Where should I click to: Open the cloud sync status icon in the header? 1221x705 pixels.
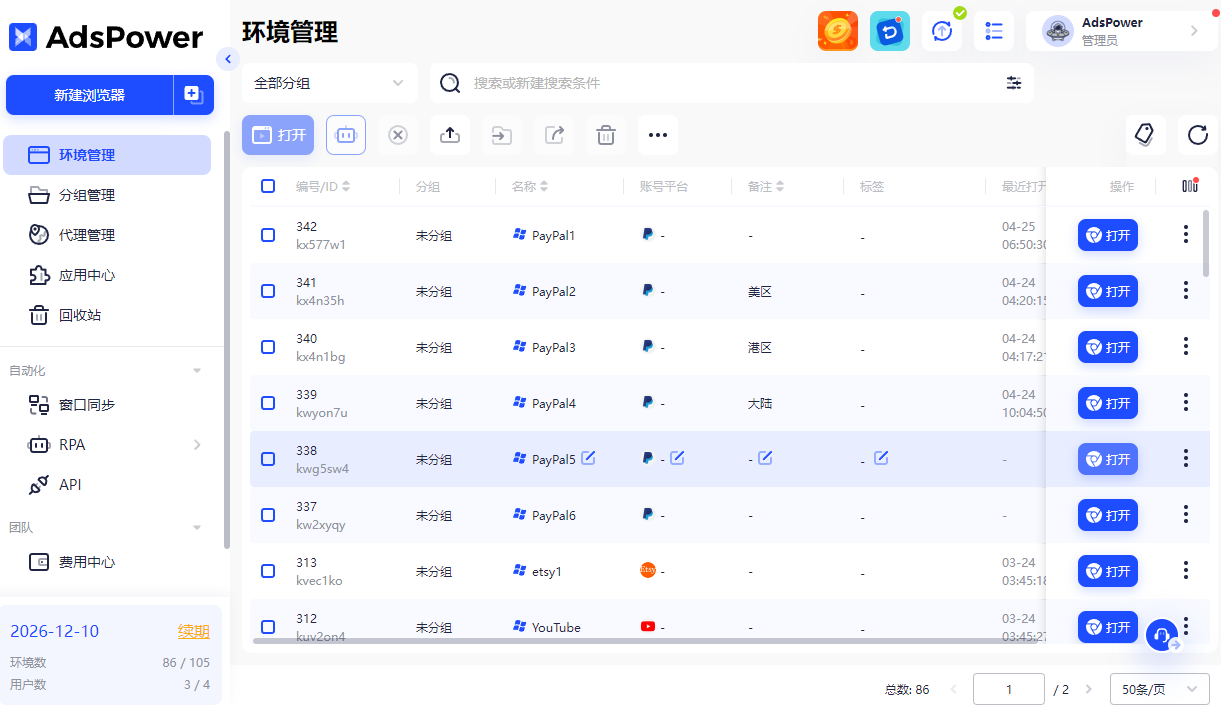pos(941,31)
